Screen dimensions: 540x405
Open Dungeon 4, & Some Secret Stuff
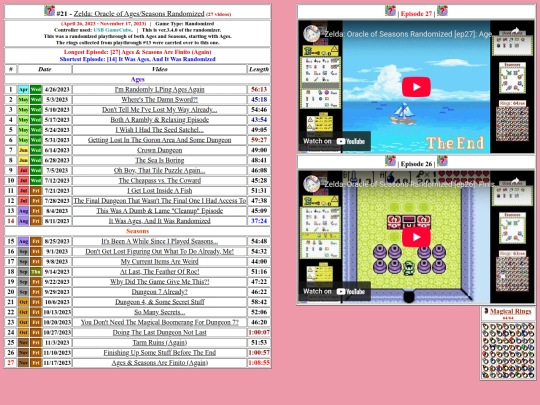point(159,302)
